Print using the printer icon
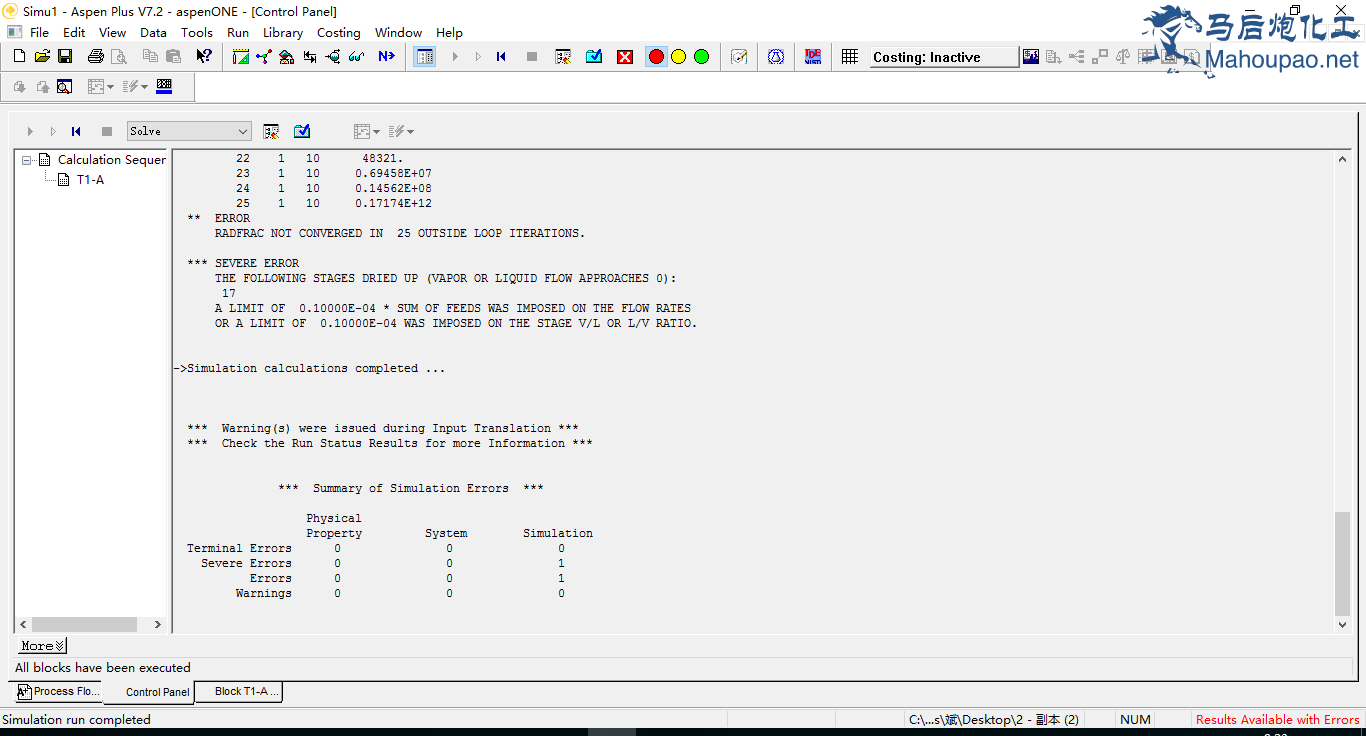The image size is (1366, 736). click(96, 57)
